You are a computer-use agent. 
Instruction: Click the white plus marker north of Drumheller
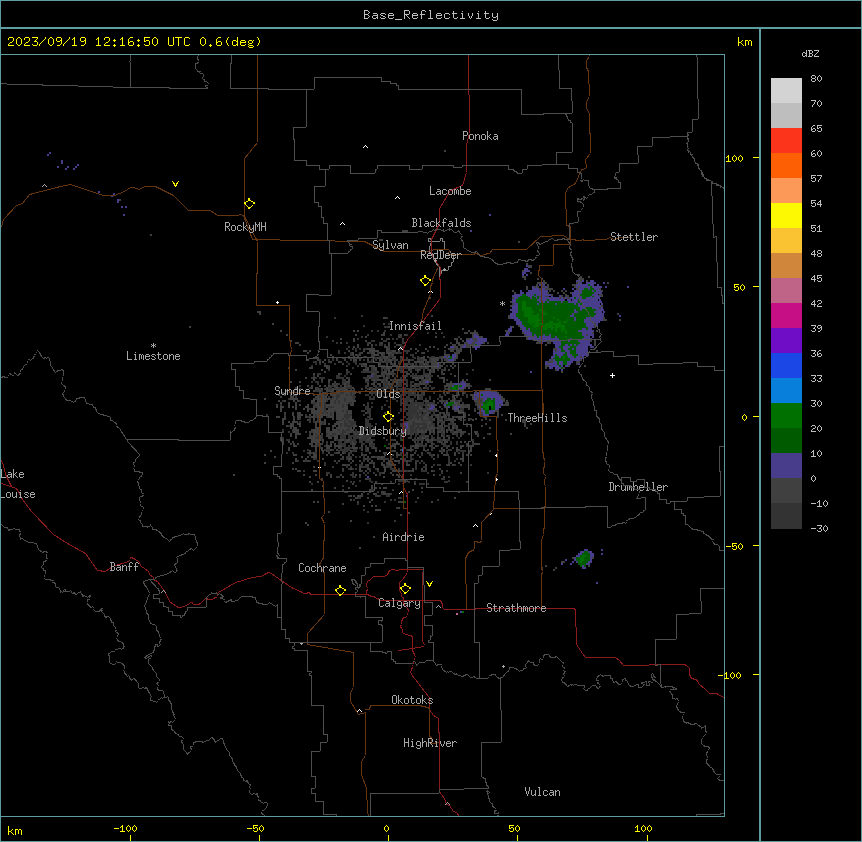pos(612,375)
